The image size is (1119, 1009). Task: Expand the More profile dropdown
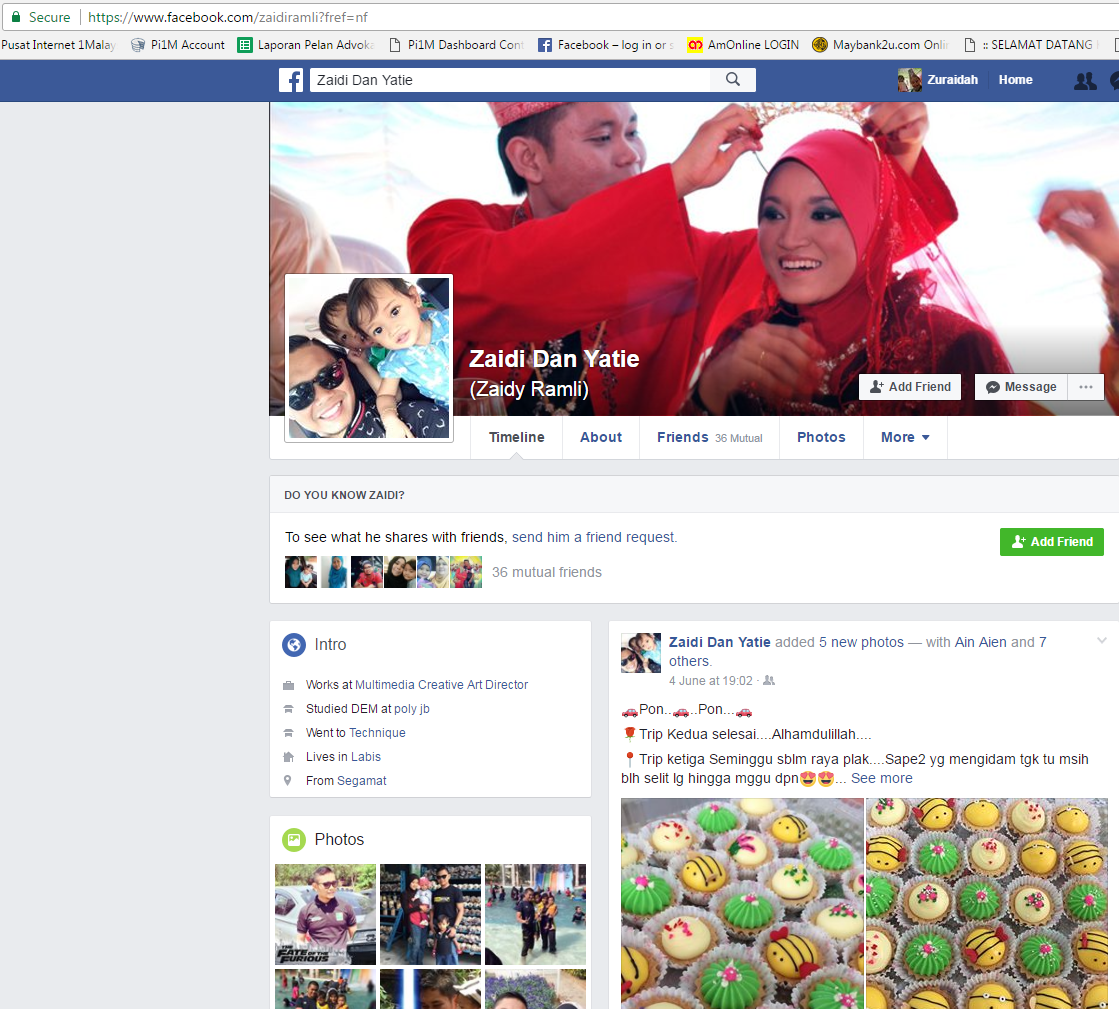coord(905,437)
